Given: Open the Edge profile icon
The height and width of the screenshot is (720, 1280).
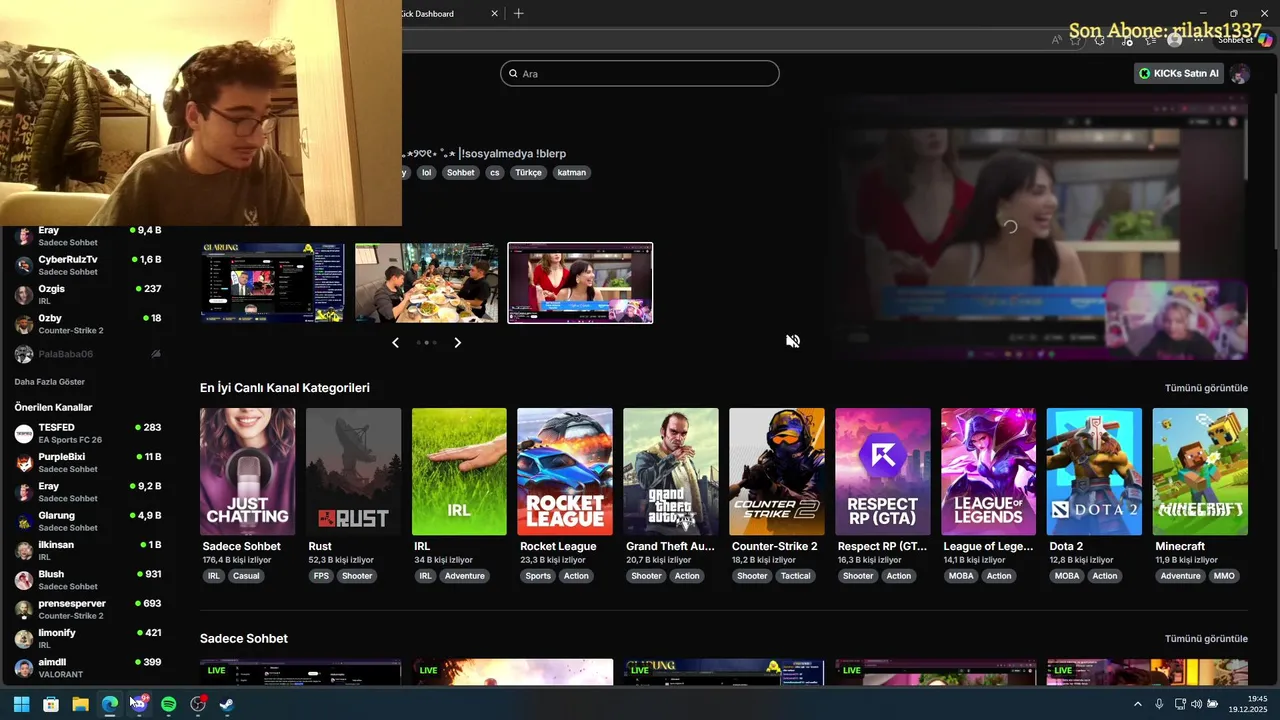Looking at the screenshot, I should click(x=1174, y=40).
